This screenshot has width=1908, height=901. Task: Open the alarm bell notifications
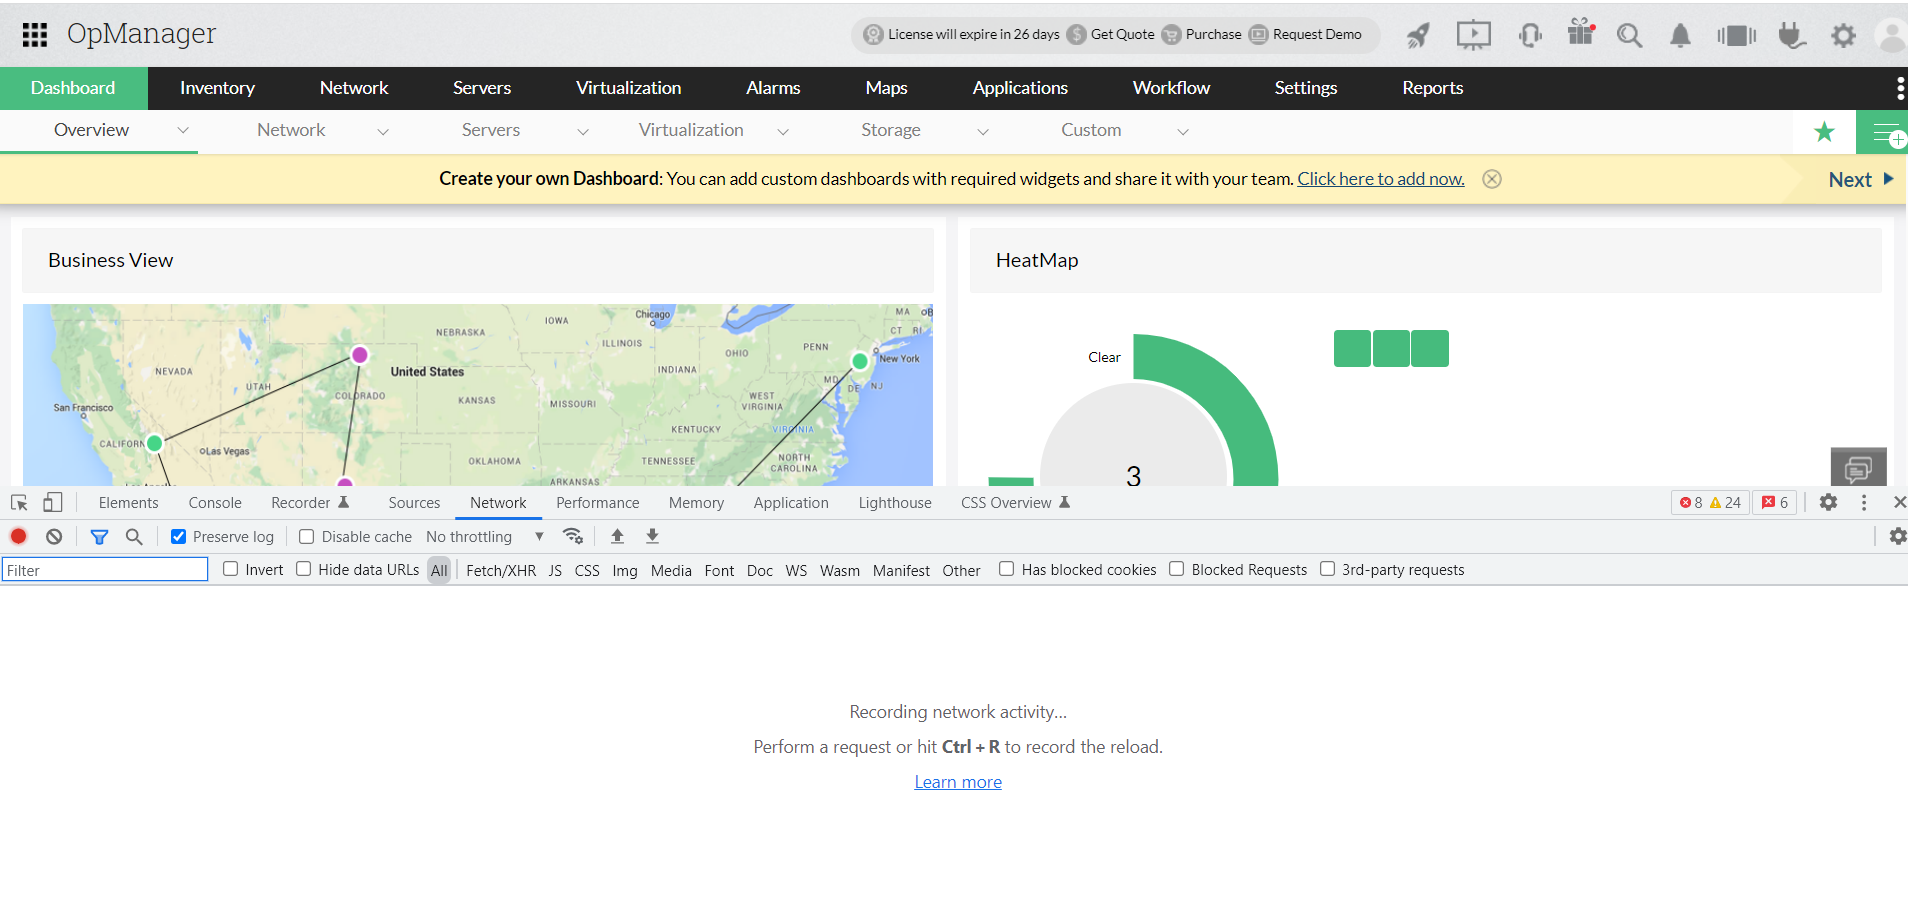[x=1680, y=36]
